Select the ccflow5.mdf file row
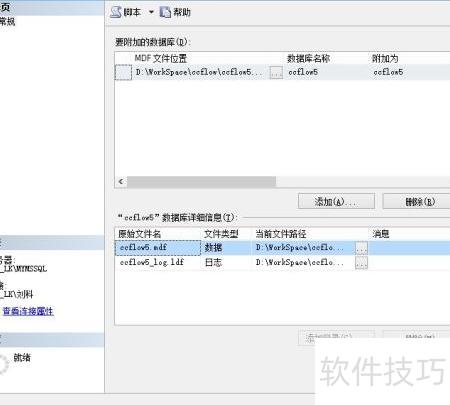 pyautogui.click(x=282, y=248)
